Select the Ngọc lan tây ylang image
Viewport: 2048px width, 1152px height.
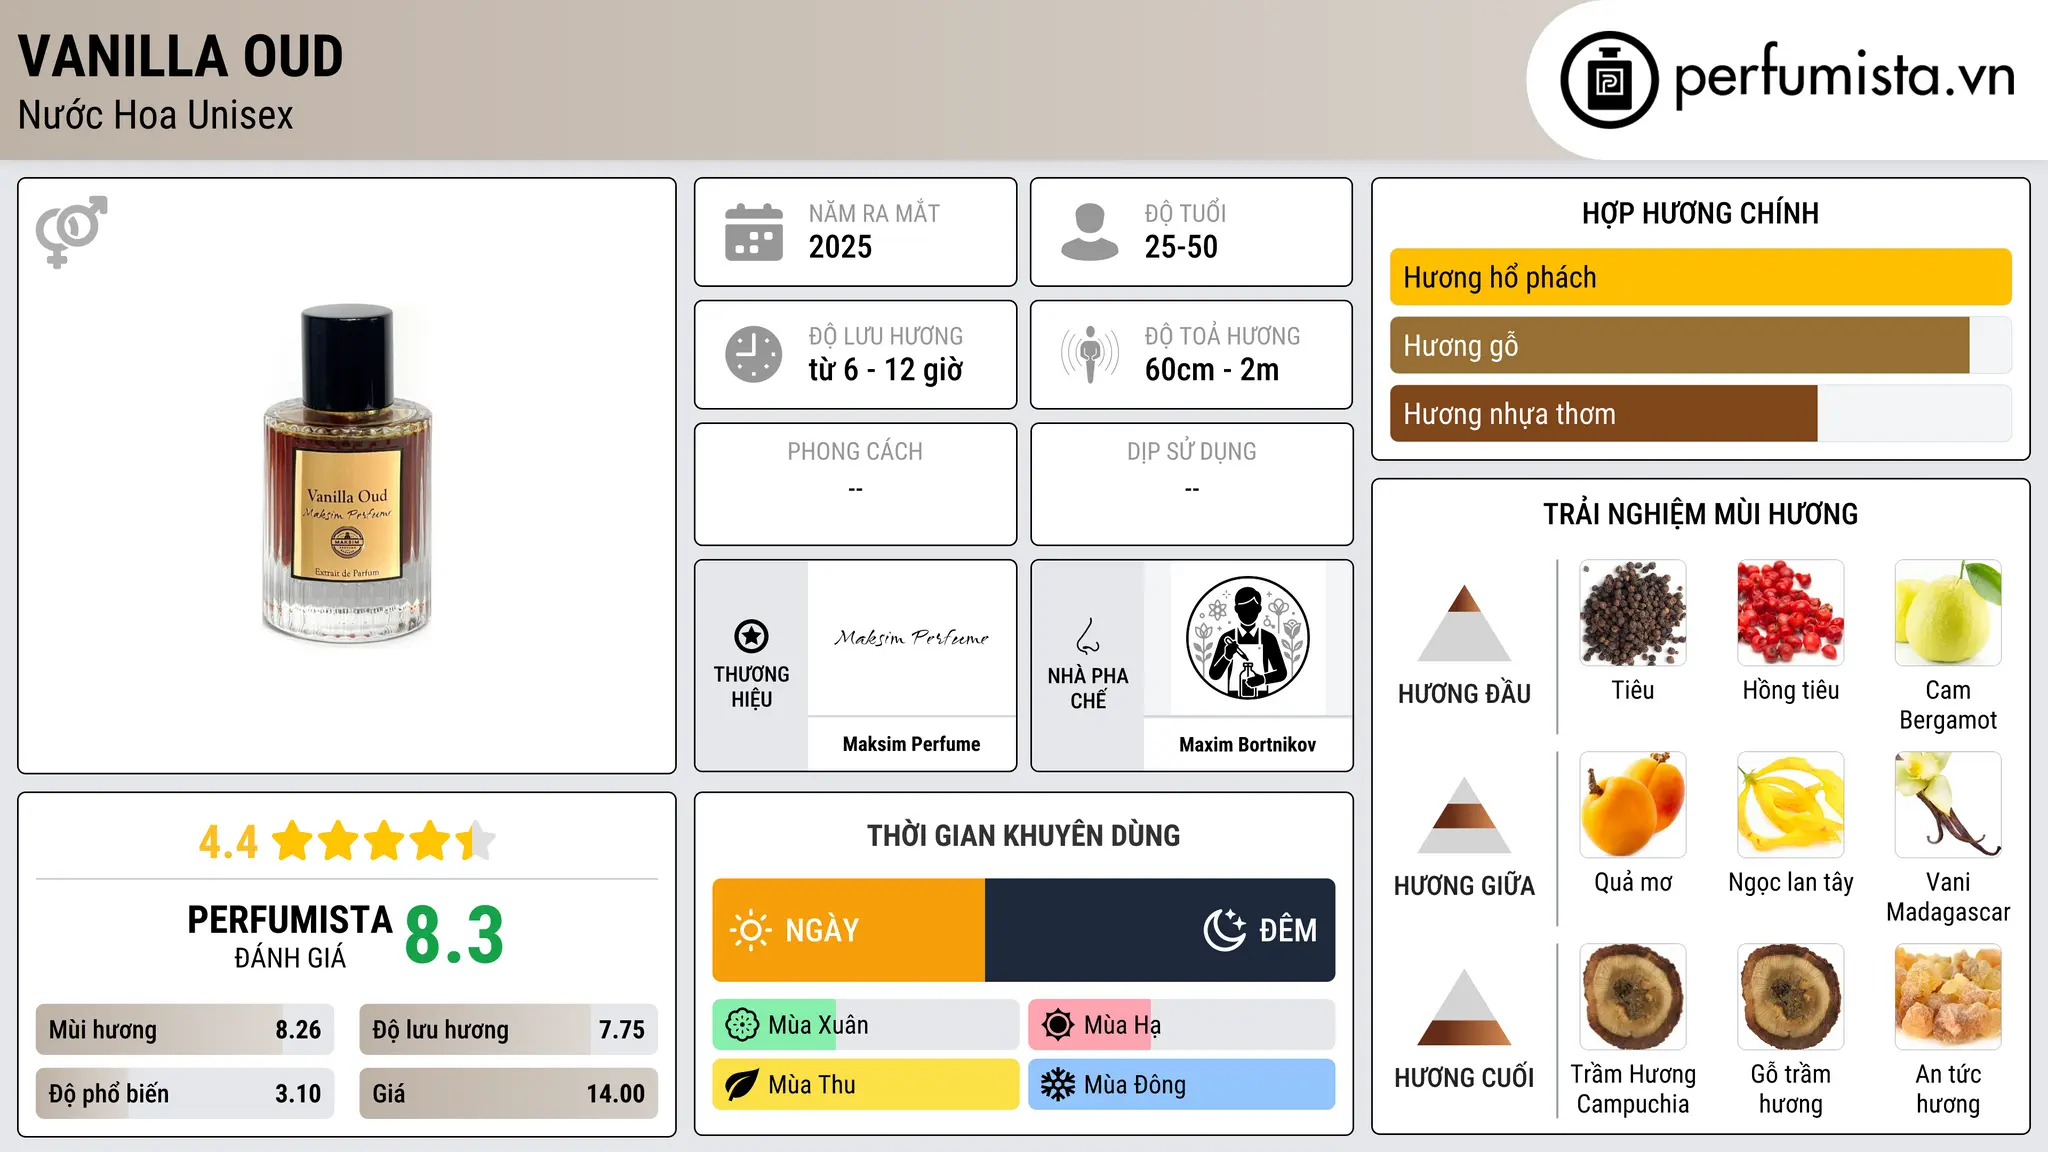[1791, 805]
